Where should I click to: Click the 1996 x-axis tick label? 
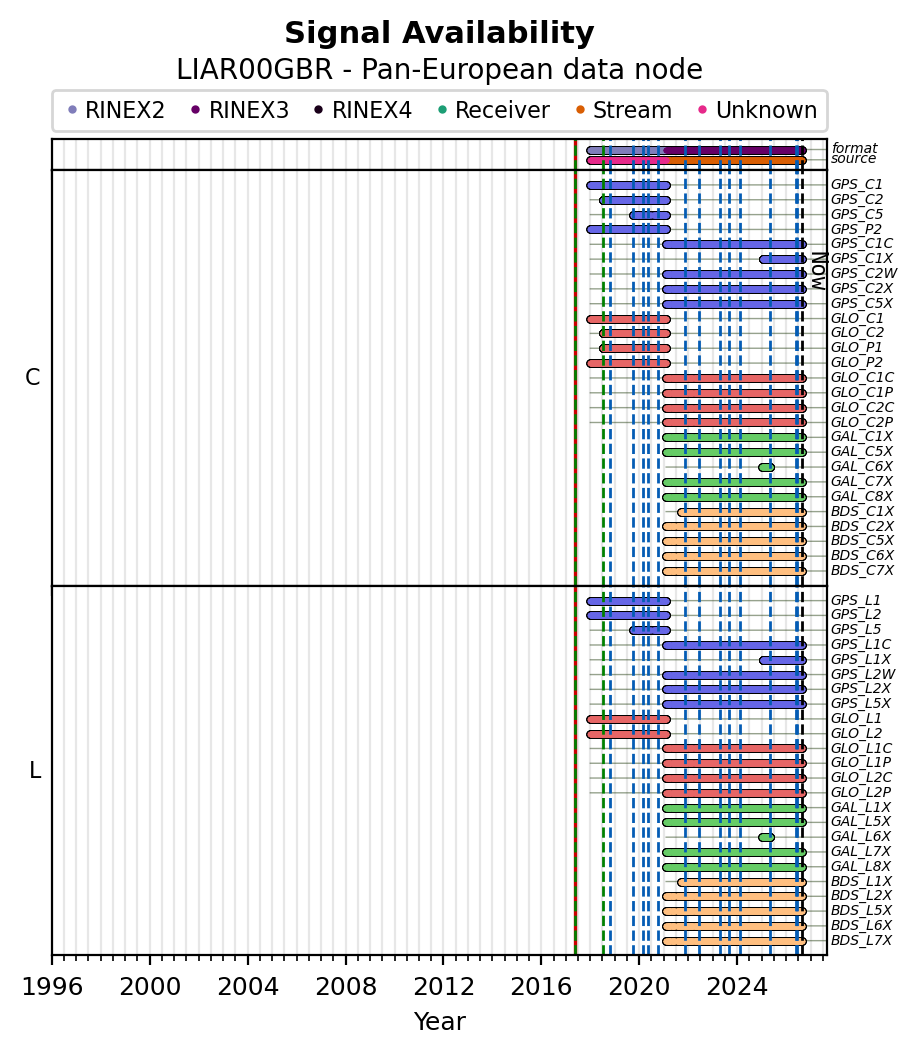tap(52, 987)
